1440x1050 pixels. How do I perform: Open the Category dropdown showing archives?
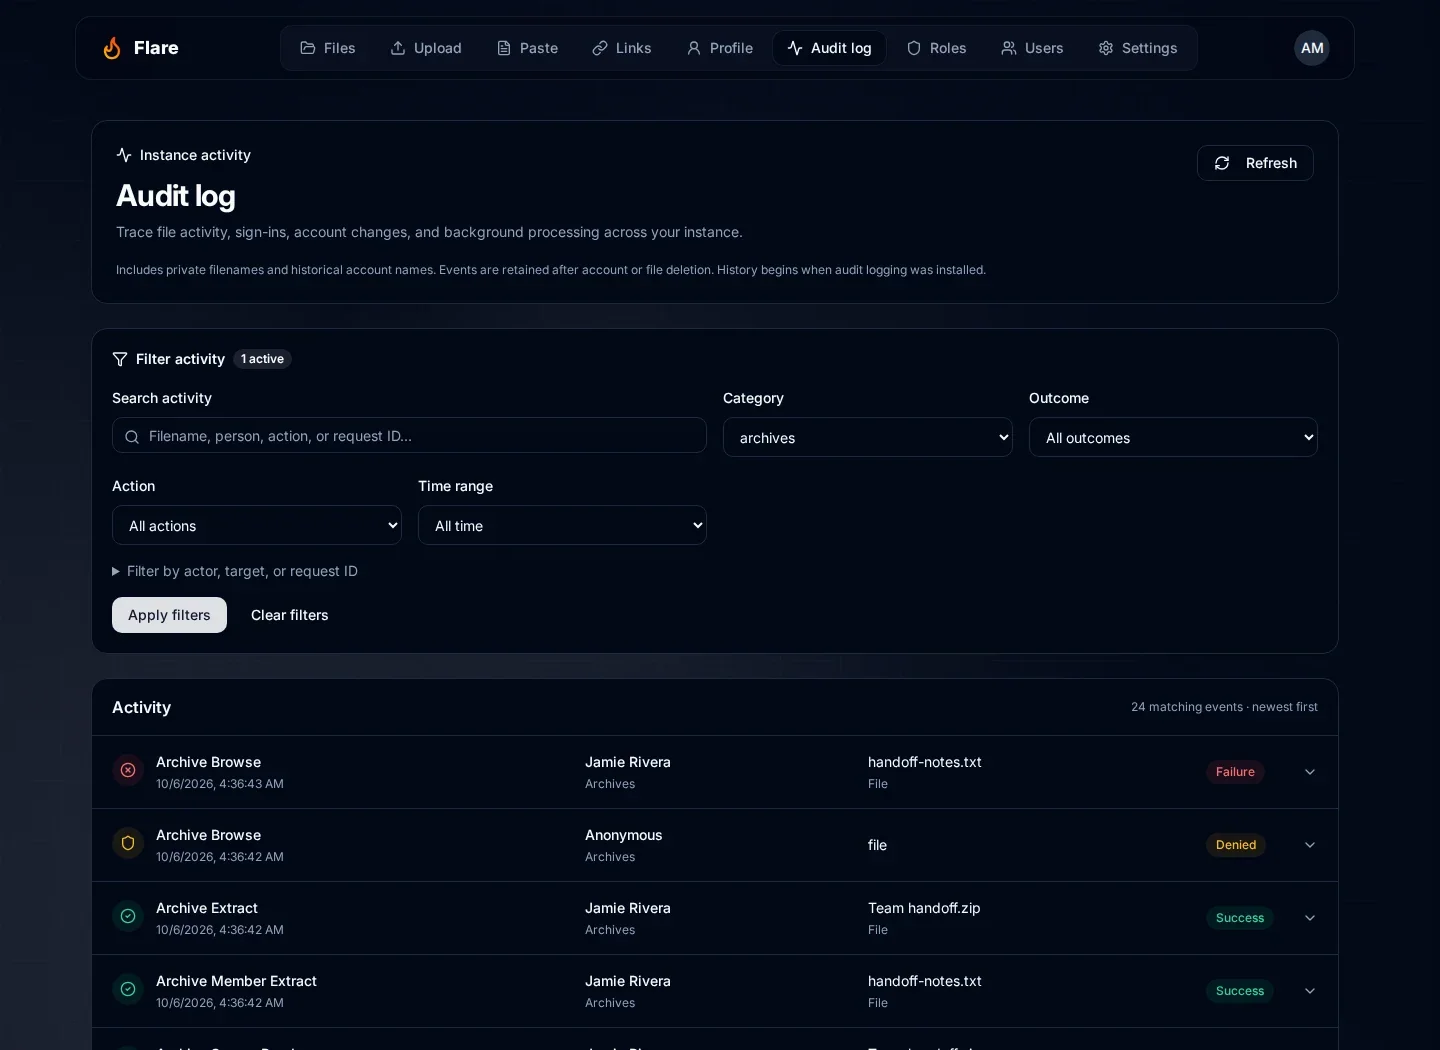click(868, 437)
